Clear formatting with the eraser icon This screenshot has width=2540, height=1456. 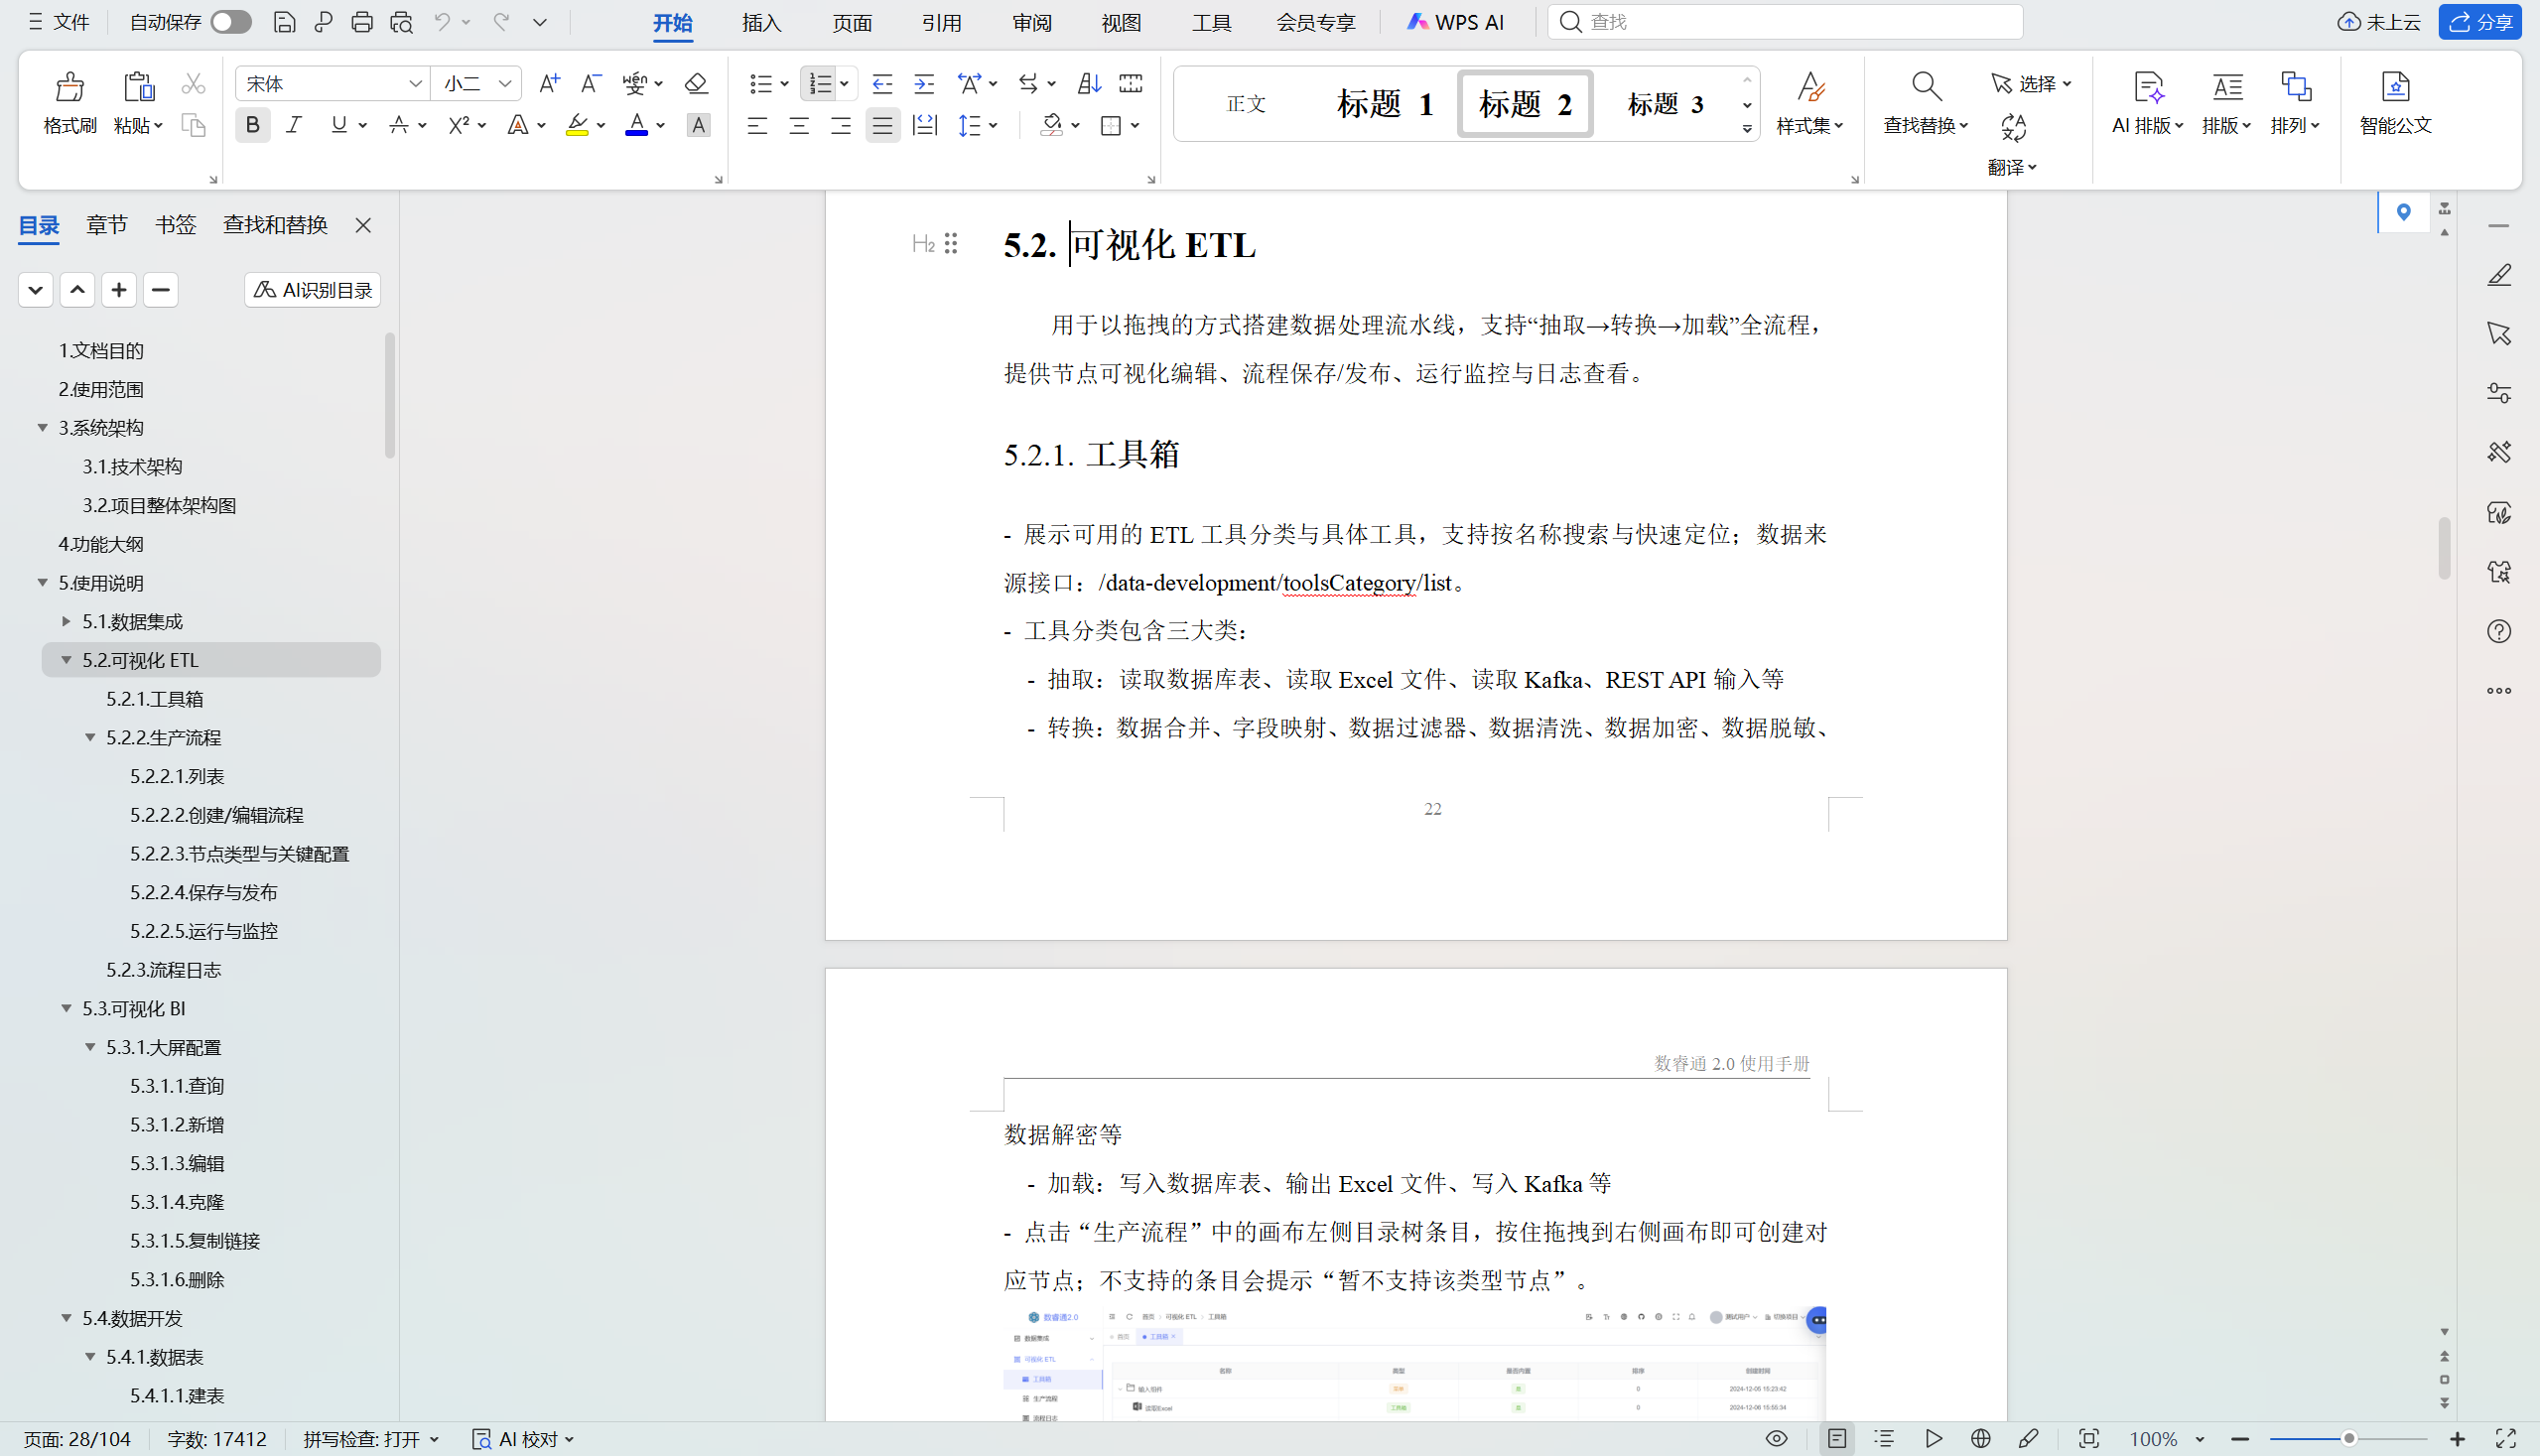point(694,84)
